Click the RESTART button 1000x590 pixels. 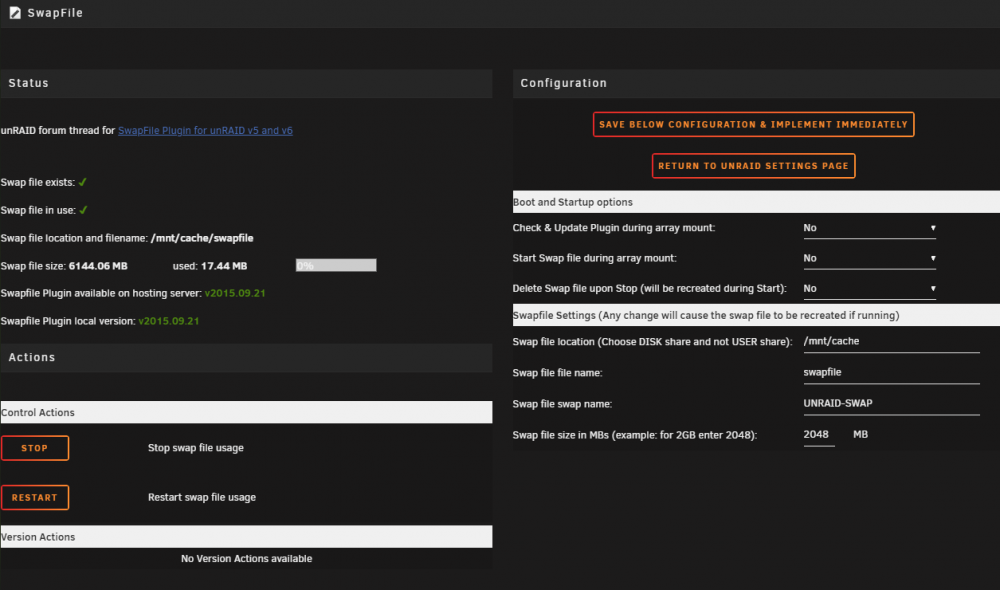pyautogui.click(x=35, y=498)
